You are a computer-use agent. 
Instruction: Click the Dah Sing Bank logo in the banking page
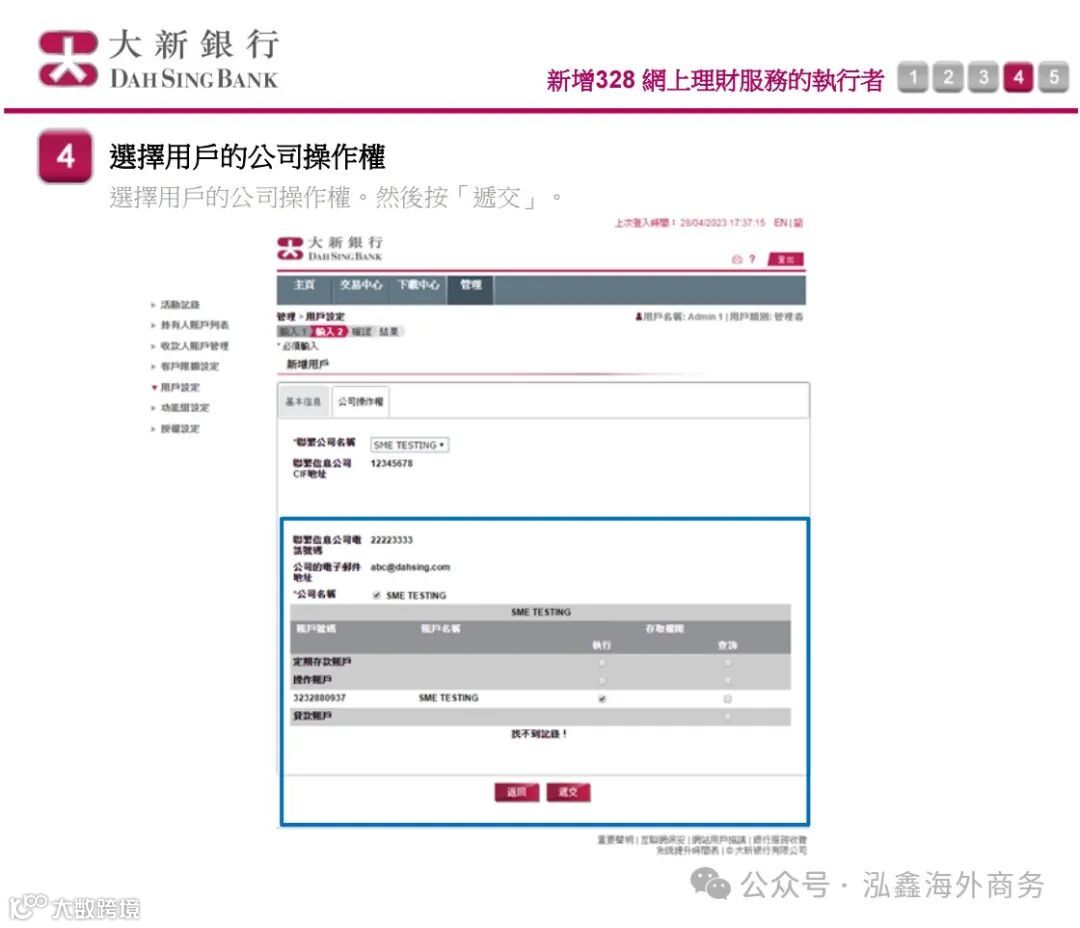pyautogui.click(x=330, y=249)
